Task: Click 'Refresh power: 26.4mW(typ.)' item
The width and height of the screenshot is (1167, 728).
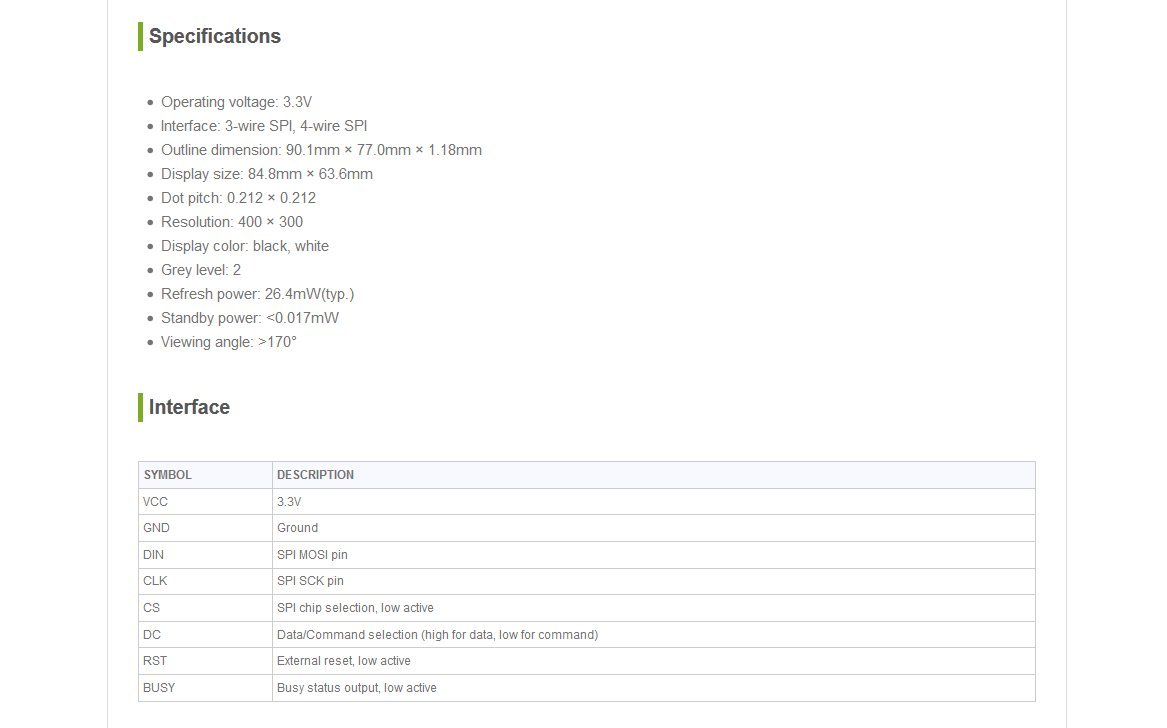Action: coord(258,294)
